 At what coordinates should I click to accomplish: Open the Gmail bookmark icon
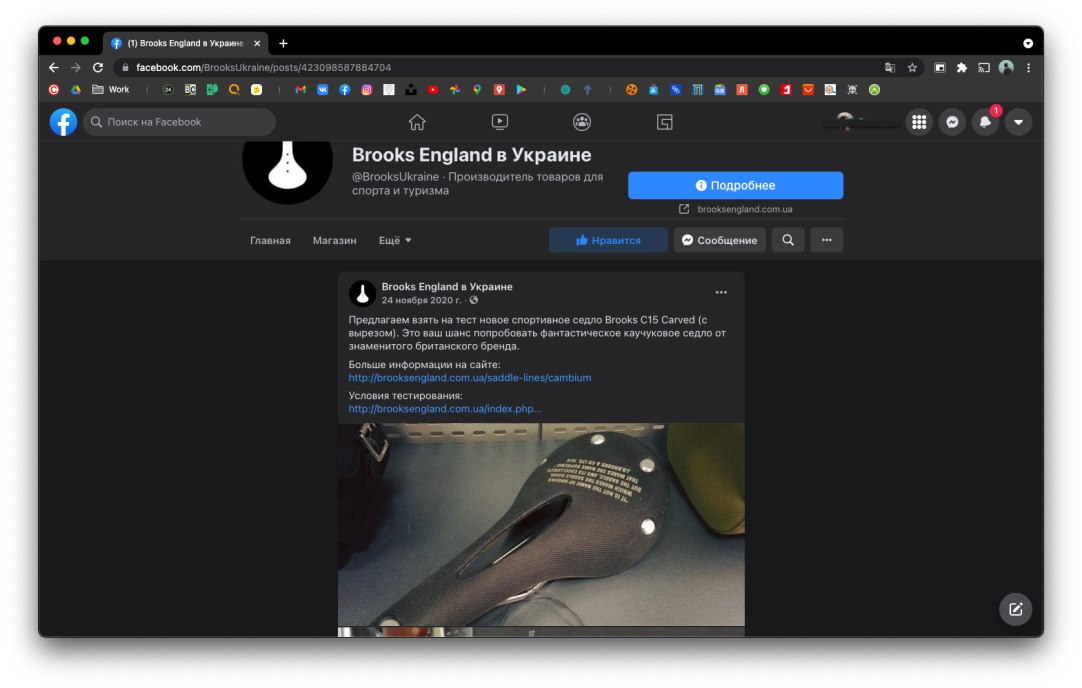pos(300,90)
